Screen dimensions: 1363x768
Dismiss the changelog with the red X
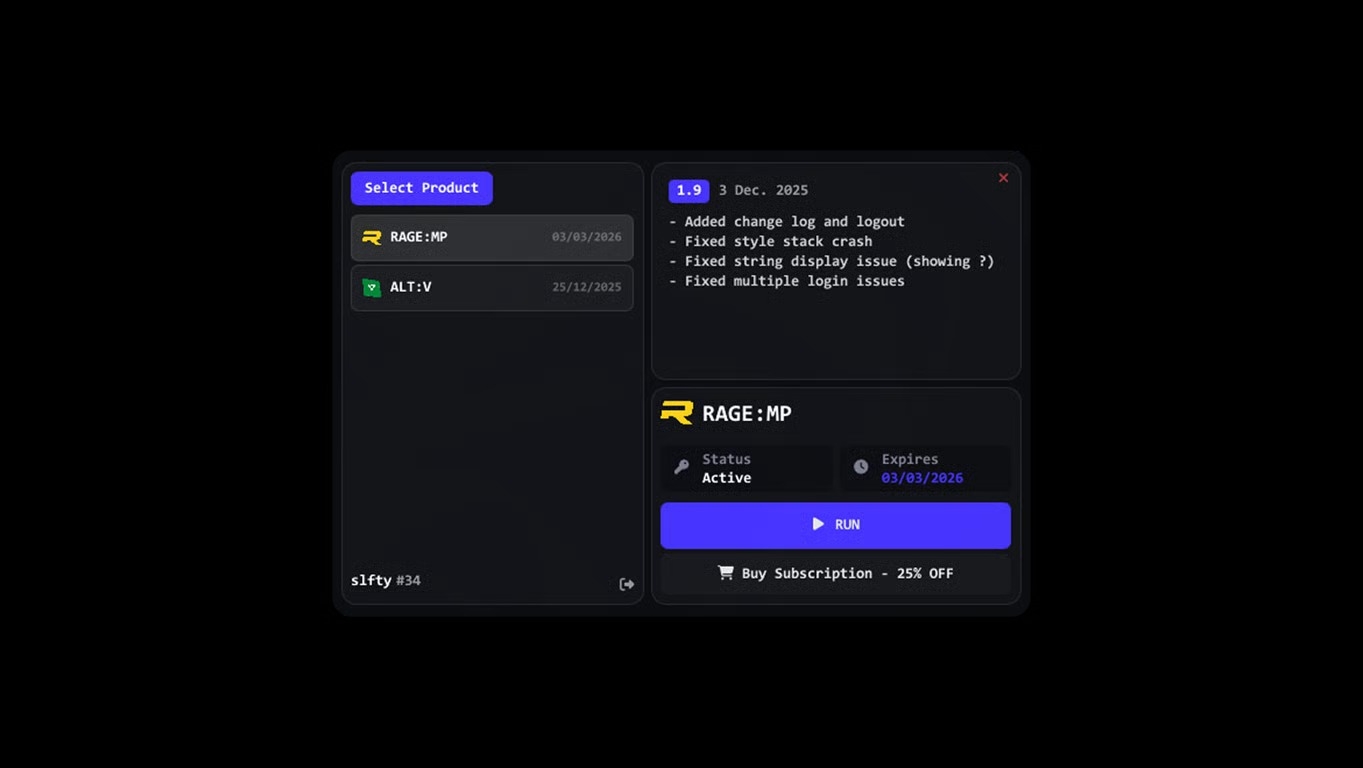[1003, 177]
